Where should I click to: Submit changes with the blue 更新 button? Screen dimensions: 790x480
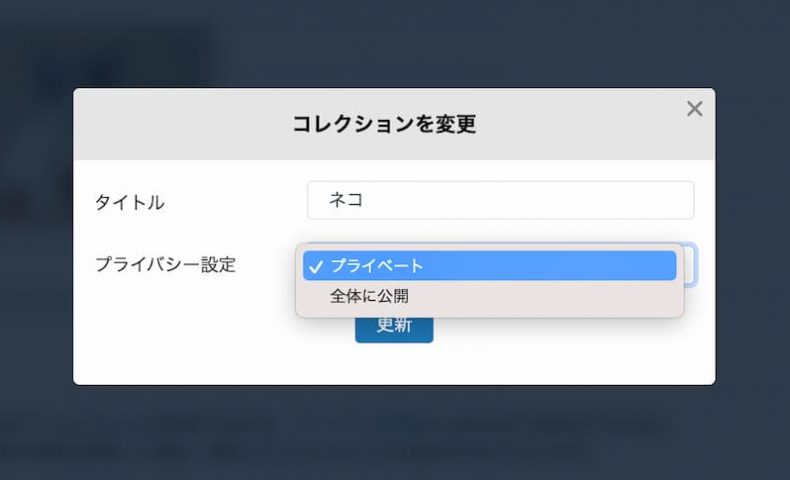pos(394,327)
